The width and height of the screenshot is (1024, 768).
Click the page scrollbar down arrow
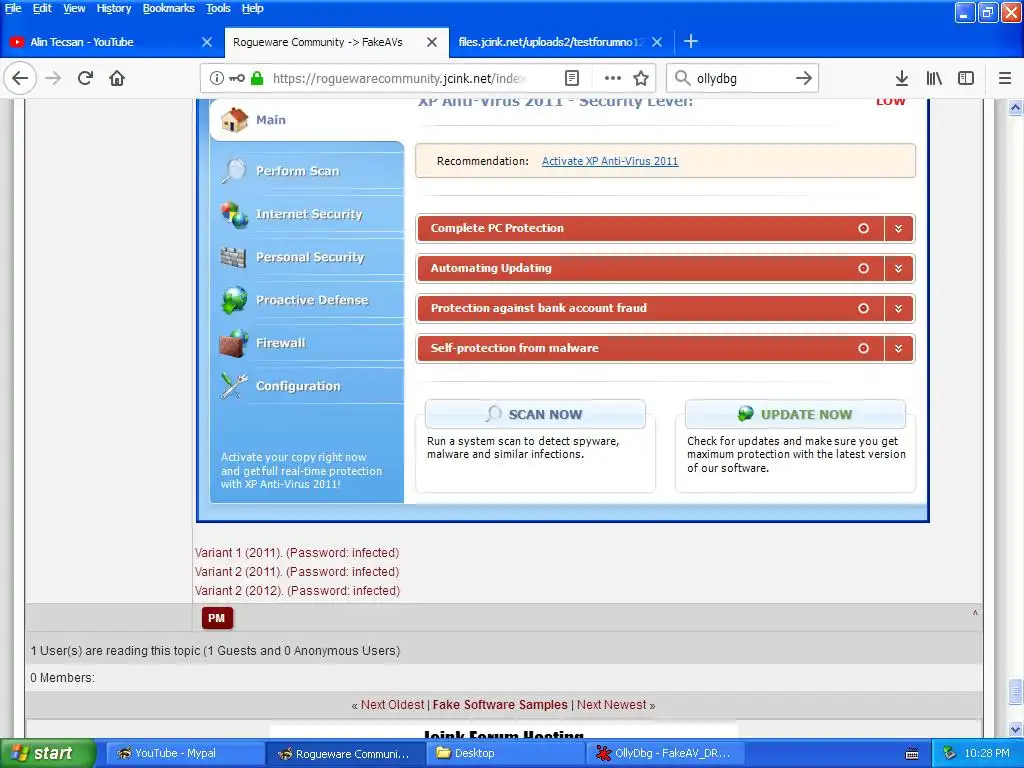[x=1015, y=729]
